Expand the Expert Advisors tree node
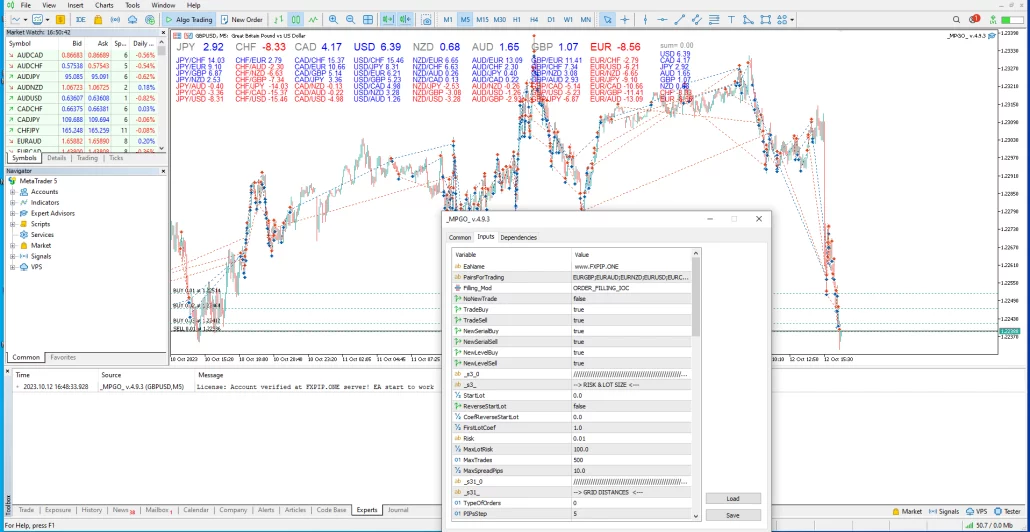The width and height of the screenshot is (1030, 532). [13, 213]
